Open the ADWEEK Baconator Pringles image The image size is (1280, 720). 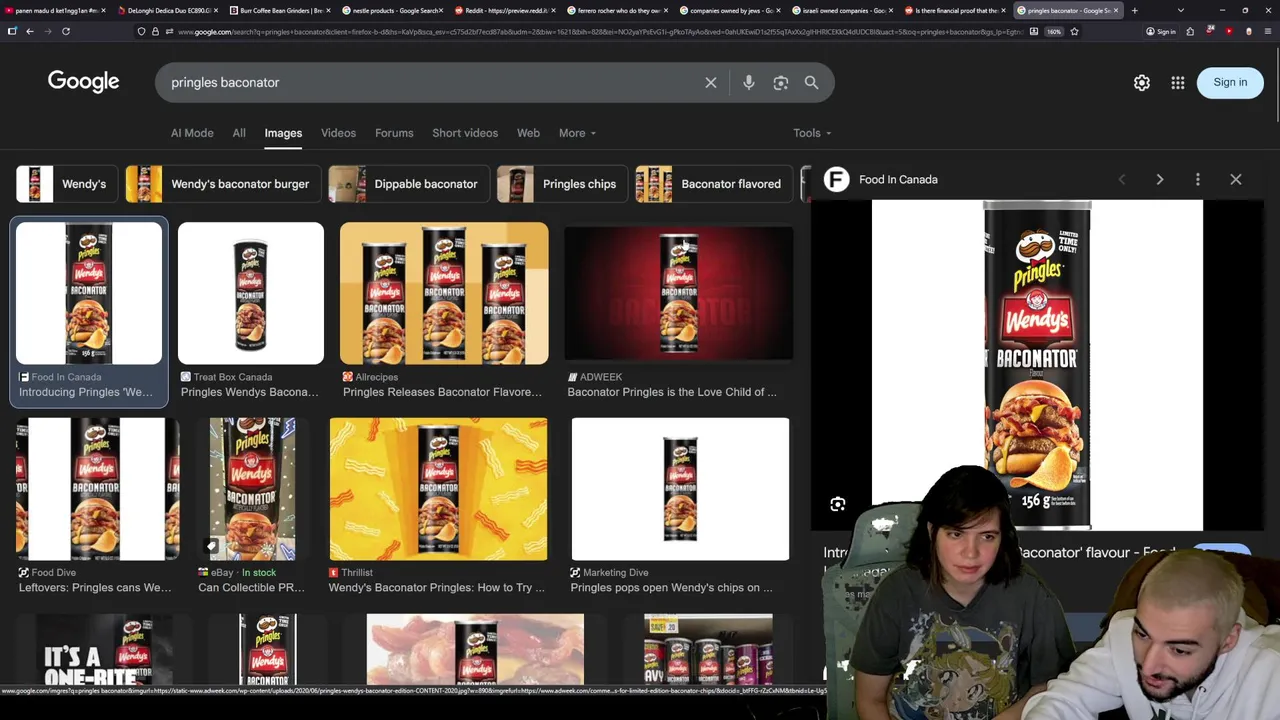click(679, 293)
